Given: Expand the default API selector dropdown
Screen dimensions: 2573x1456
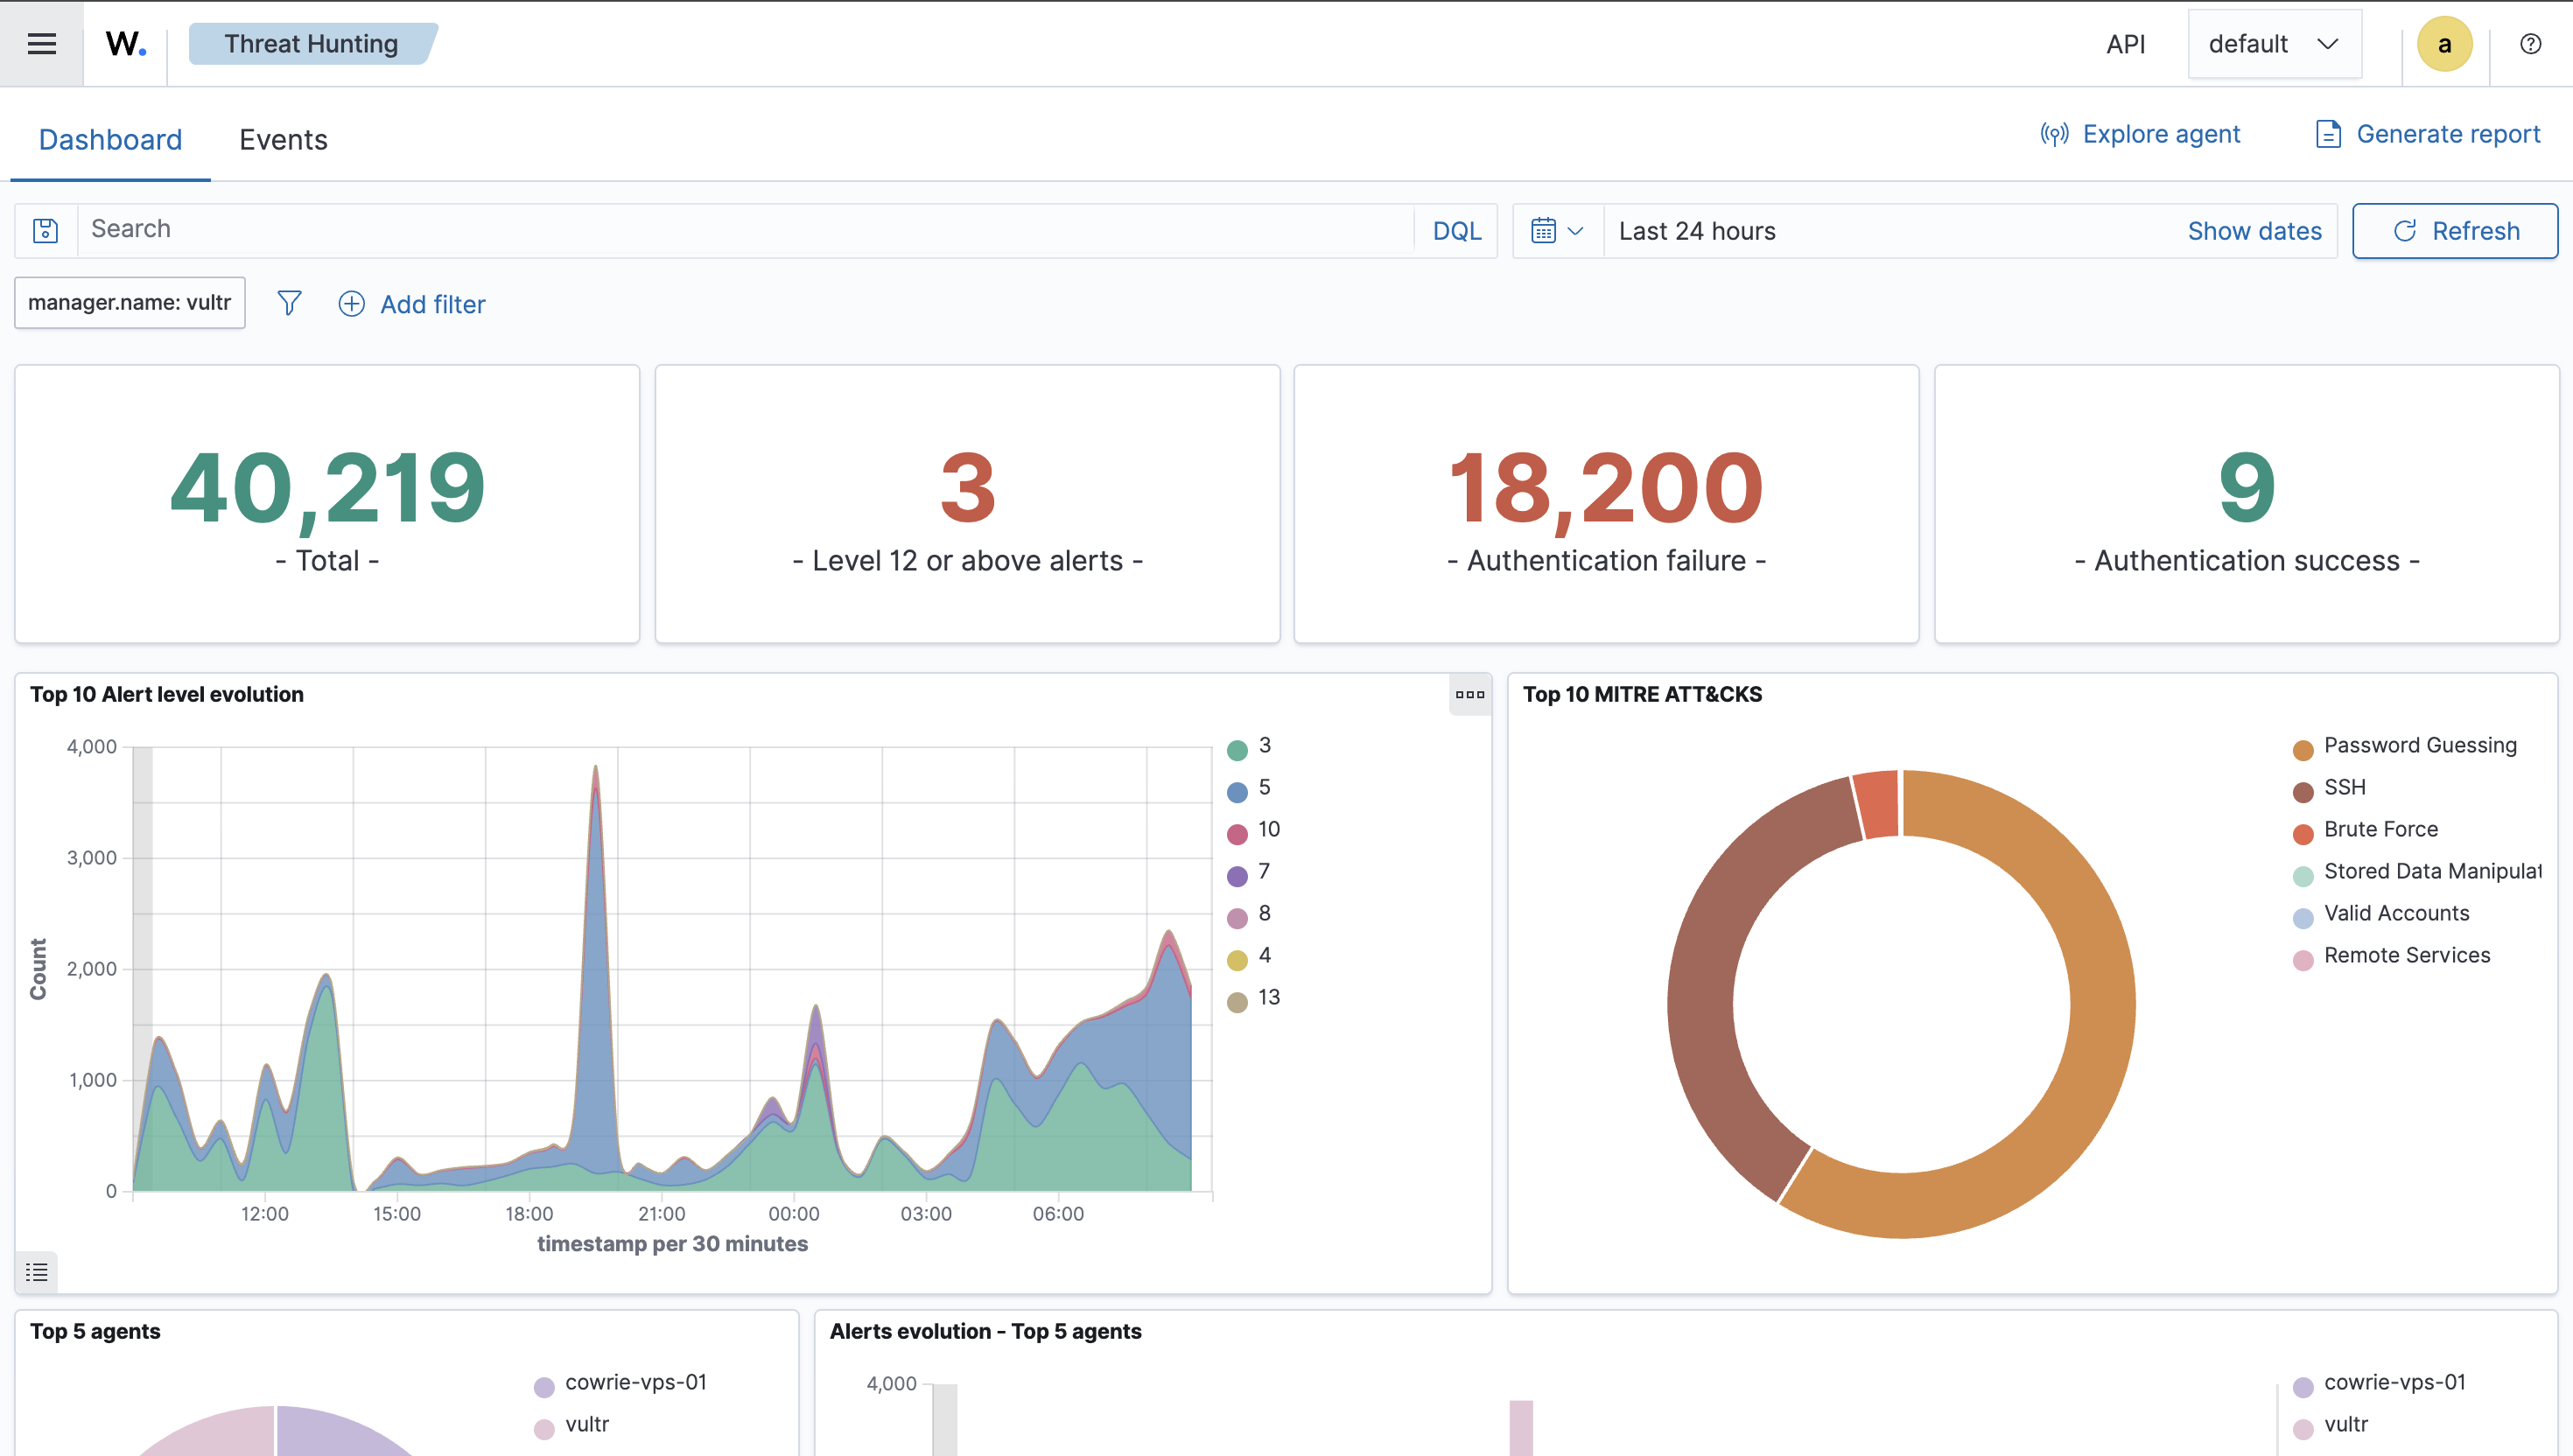Looking at the screenshot, I should 2273,44.
